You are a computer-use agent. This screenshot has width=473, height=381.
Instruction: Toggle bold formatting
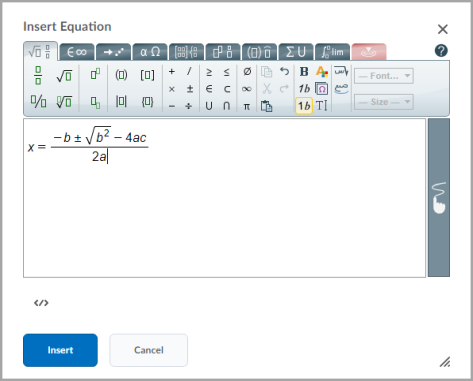(x=304, y=72)
